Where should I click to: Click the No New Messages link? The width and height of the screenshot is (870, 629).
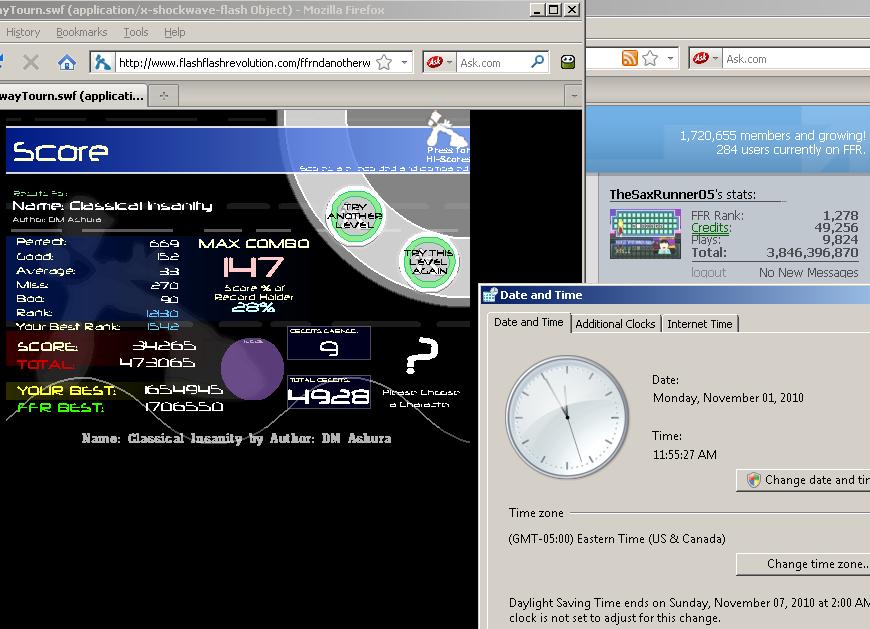tap(808, 272)
